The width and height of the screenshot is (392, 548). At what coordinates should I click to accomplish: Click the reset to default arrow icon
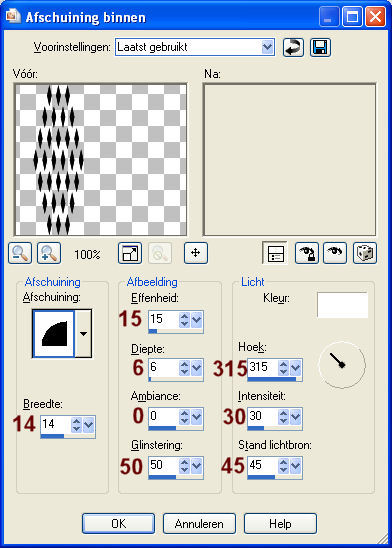[x=293, y=47]
